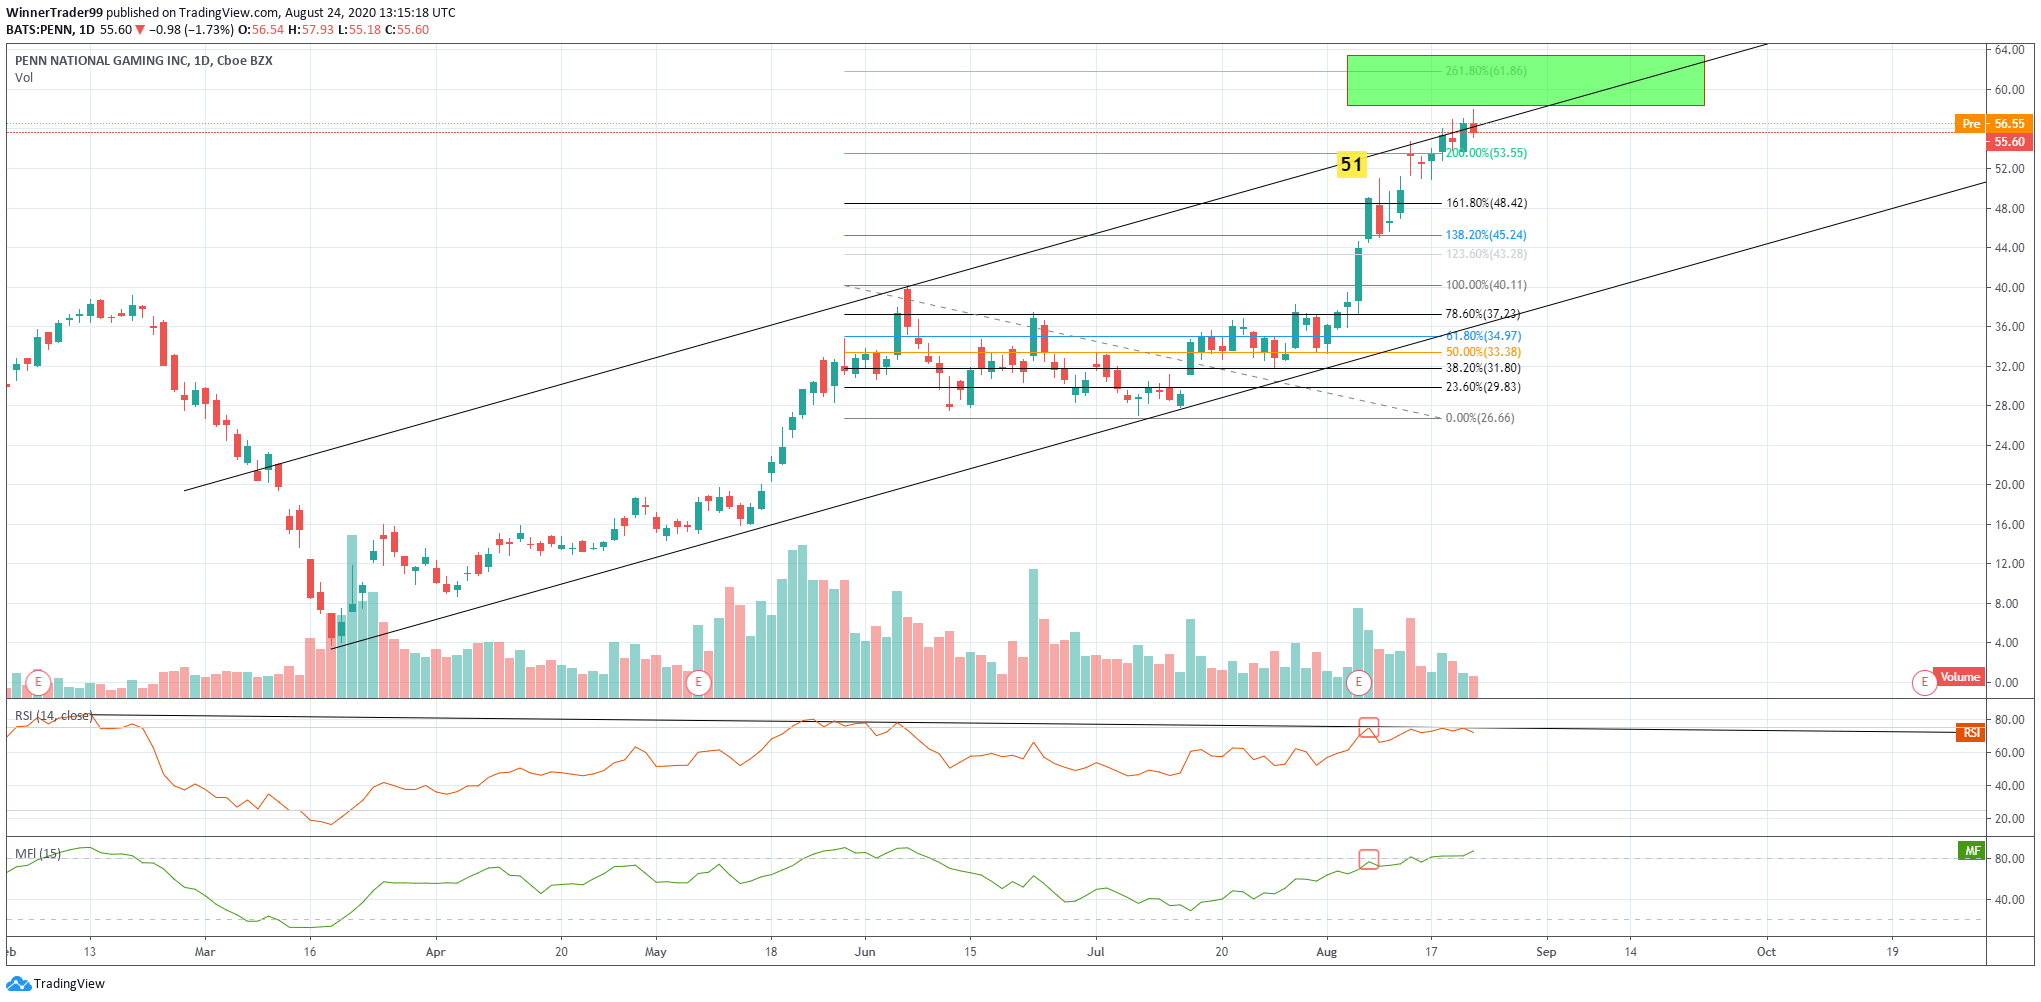2041x1002 pixels.
Task: Click the 138.20%(45.24) Fibonacci label
Action: (1486, 235)
